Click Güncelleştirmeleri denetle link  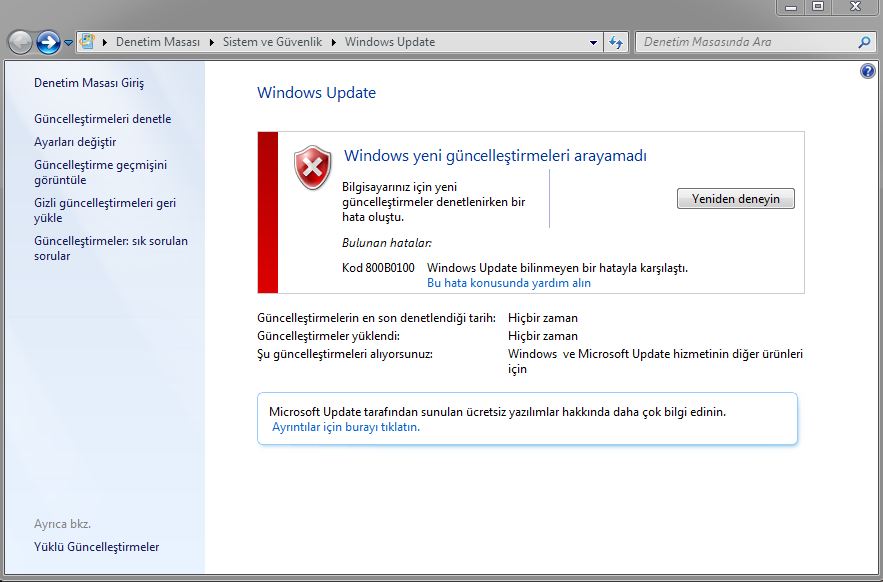tap(102, 119)
